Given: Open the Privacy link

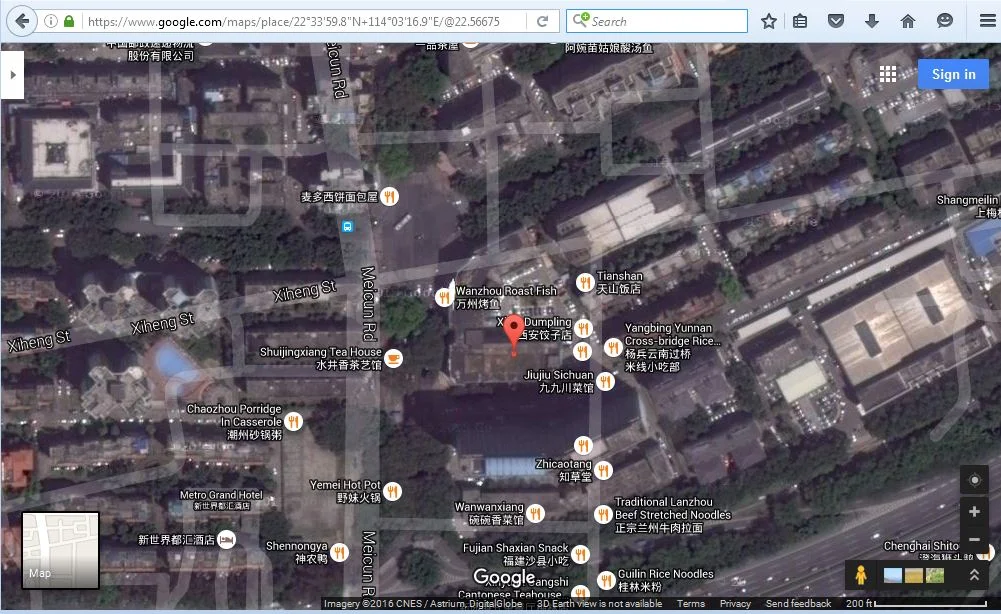Looking at the screenshot, I should (735, 603).
